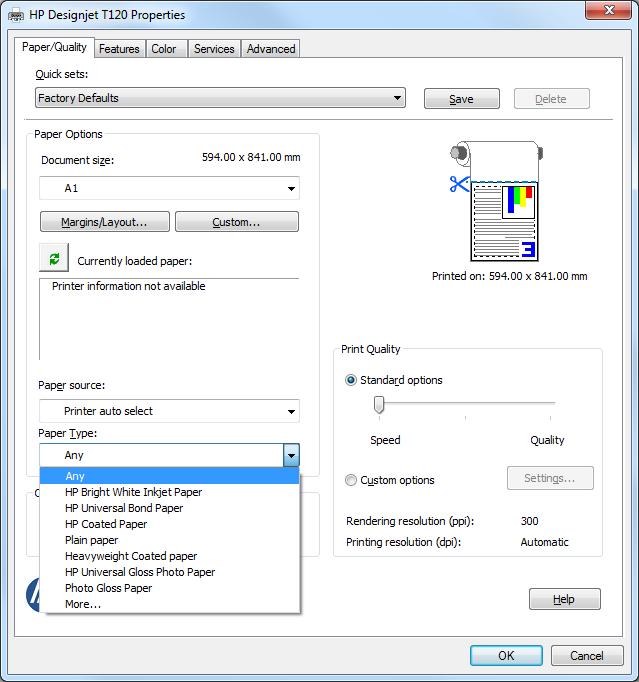Choose HP Coated Paper option

tap(169, 524)
